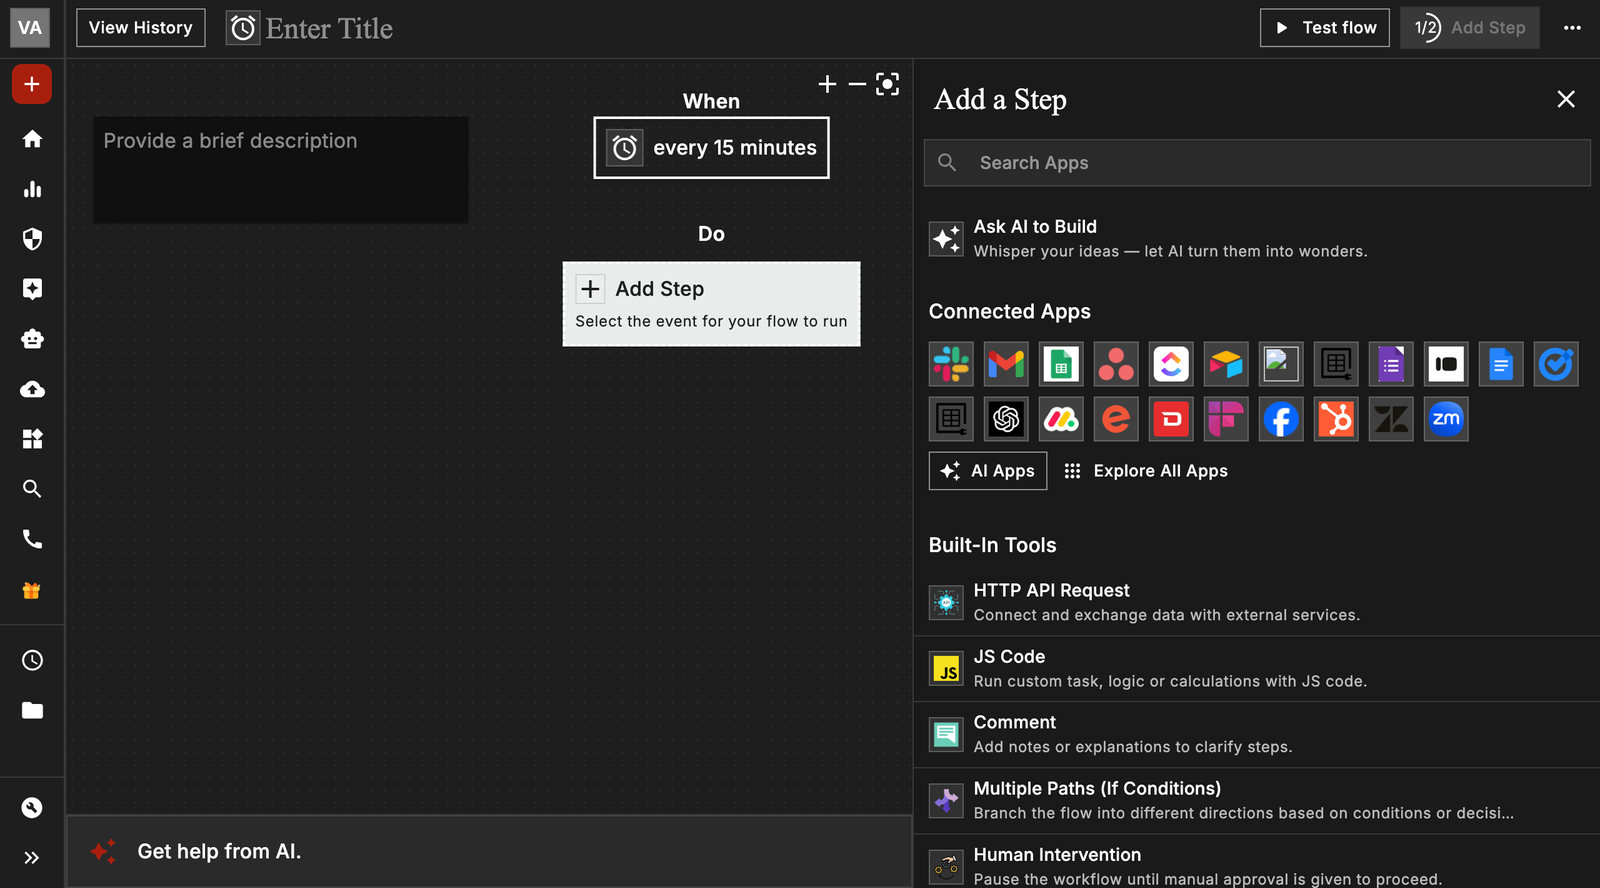Select the Gmail connected app icon

coord(1006,364)
